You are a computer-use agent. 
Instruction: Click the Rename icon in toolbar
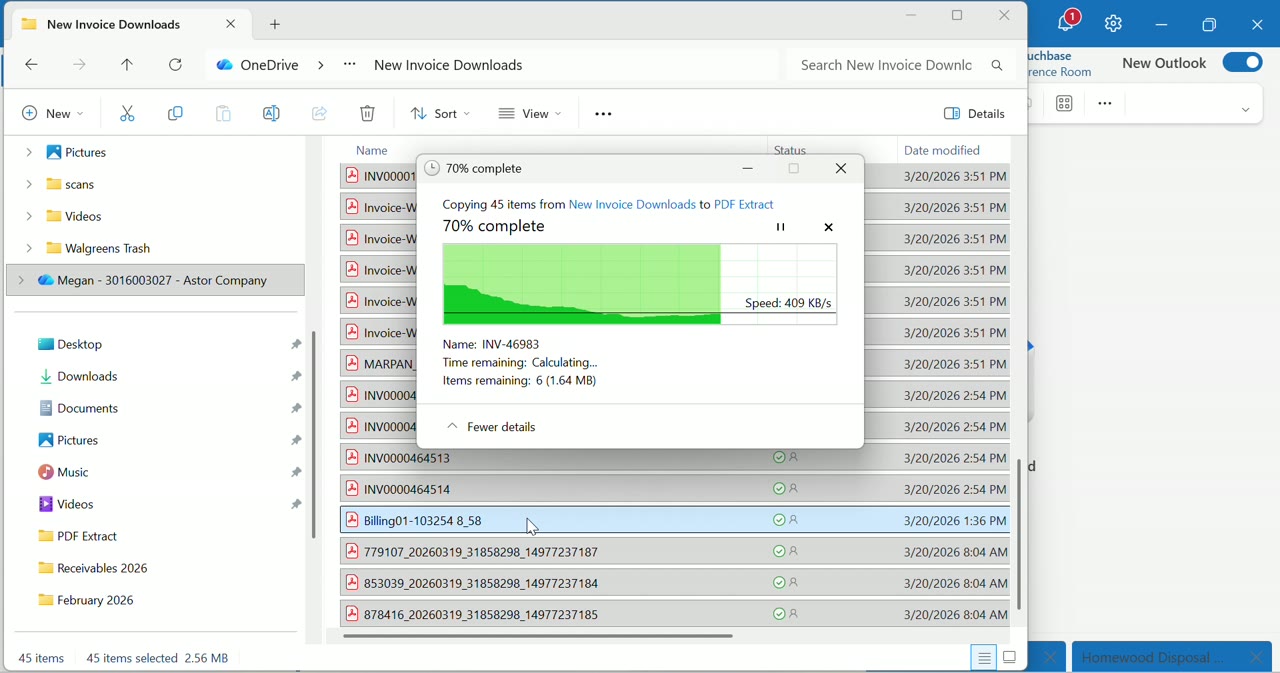click(x=271, y=114)
